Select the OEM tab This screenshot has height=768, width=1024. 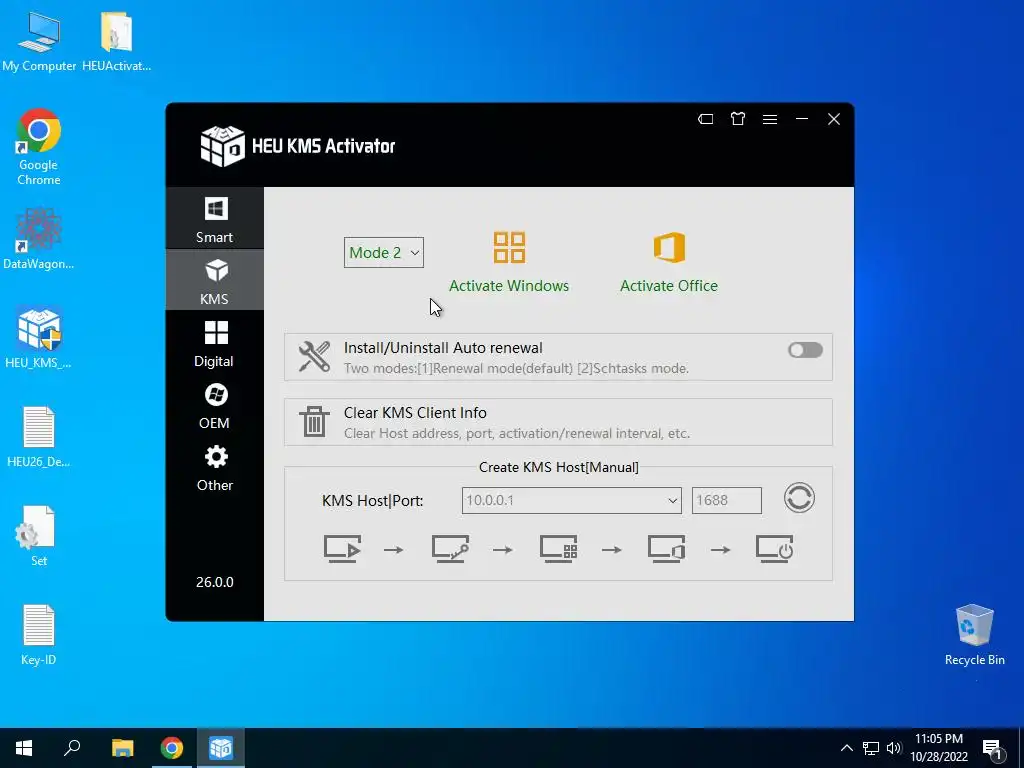[x=215, y=406]
